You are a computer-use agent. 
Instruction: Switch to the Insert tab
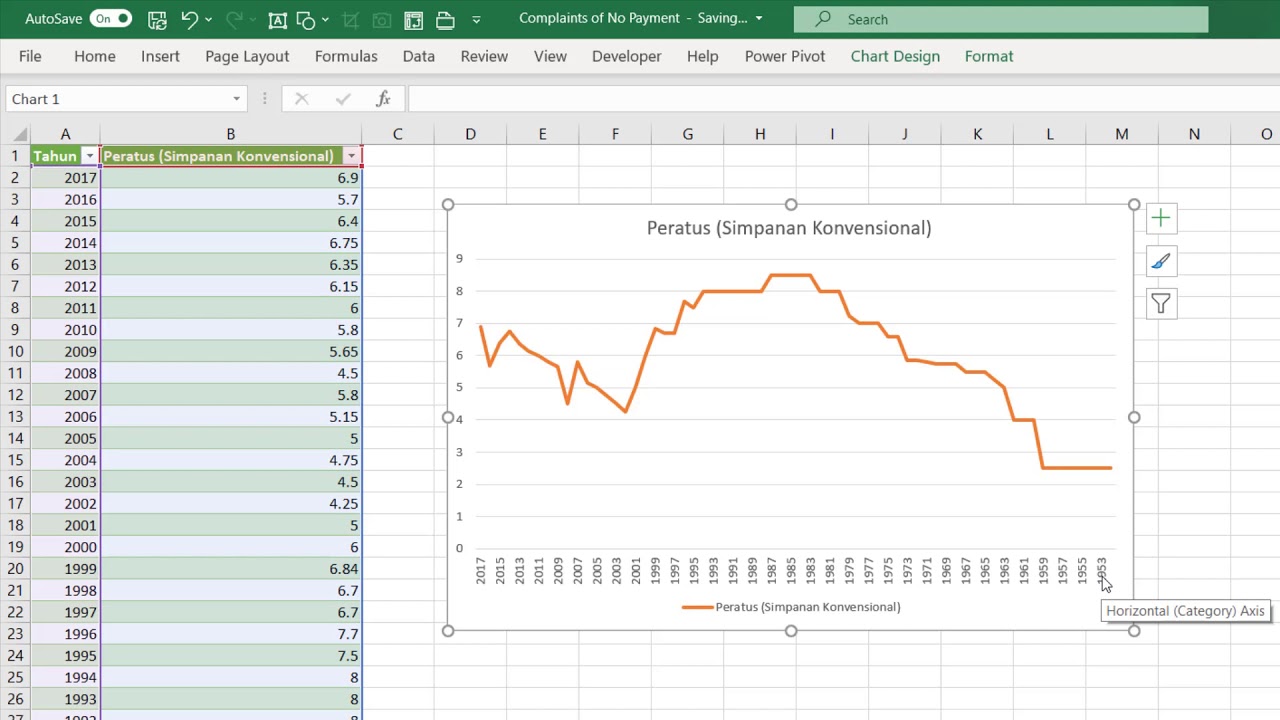pos(160,56)
